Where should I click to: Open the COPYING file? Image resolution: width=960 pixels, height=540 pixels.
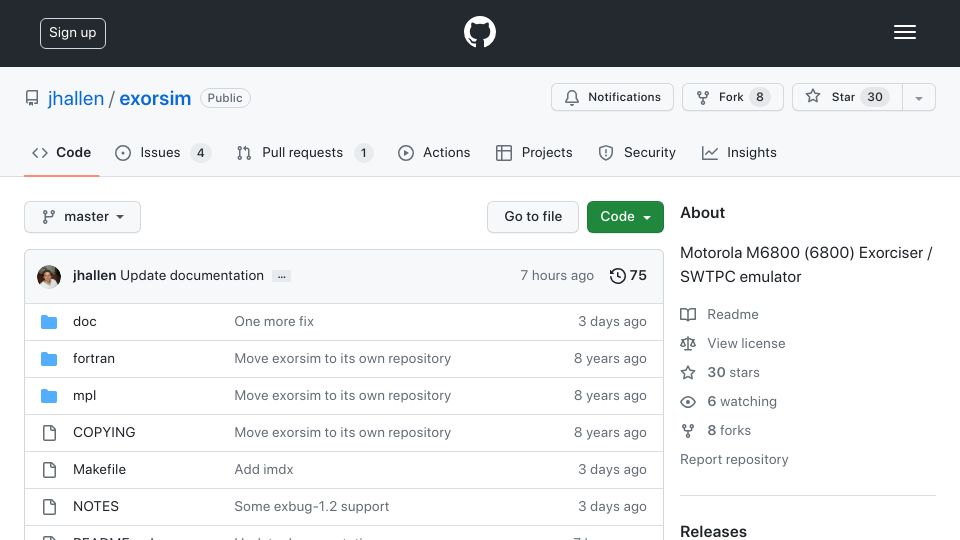(x=104, y=432)
